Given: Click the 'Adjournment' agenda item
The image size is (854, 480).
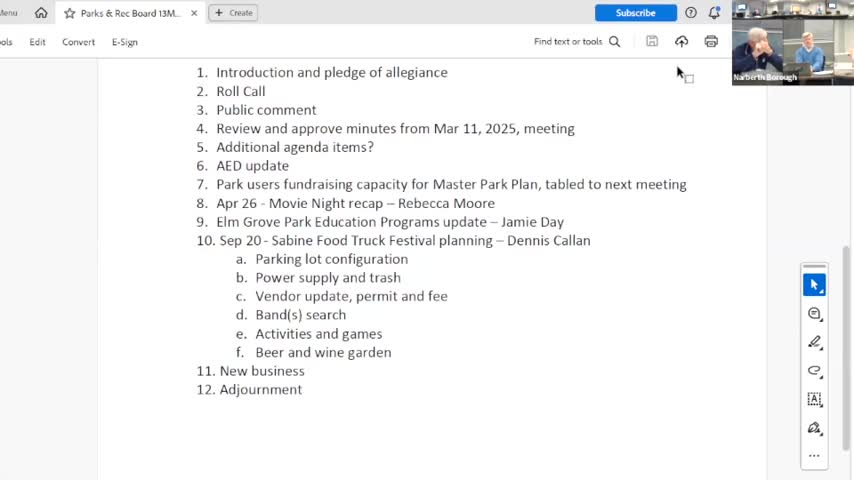Looking at the screenshot, I should [x=260, y=390].
